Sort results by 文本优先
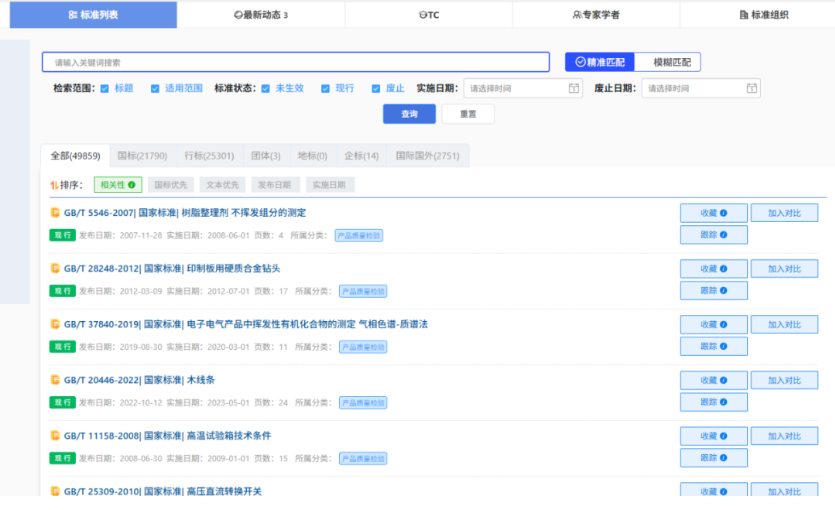Image resolution: width=835 pixels, height=510 pixels. [x=223, y=185]
